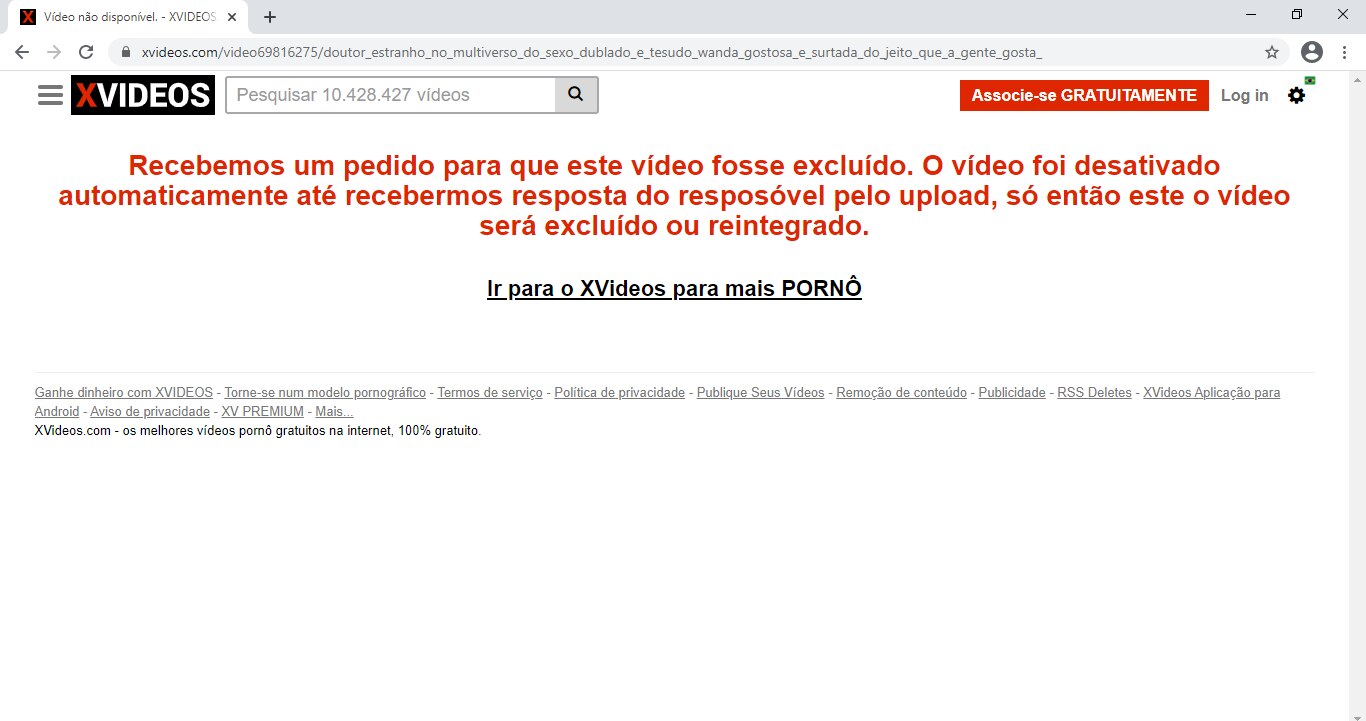This screenshot has height=721, width=1366.
Task: Open the site settings gear icon
Action: [x=1296, y=95]
